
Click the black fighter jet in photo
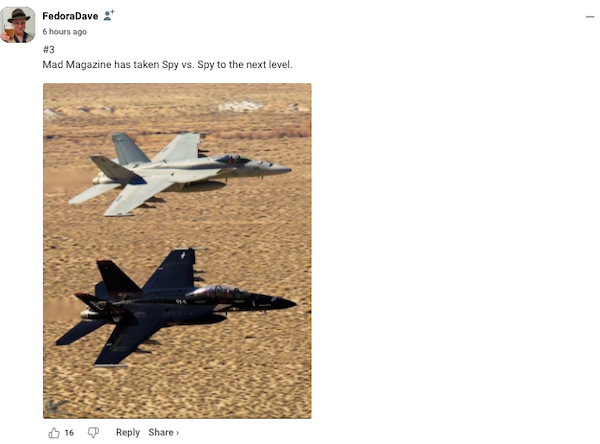[x=176, y=307]
